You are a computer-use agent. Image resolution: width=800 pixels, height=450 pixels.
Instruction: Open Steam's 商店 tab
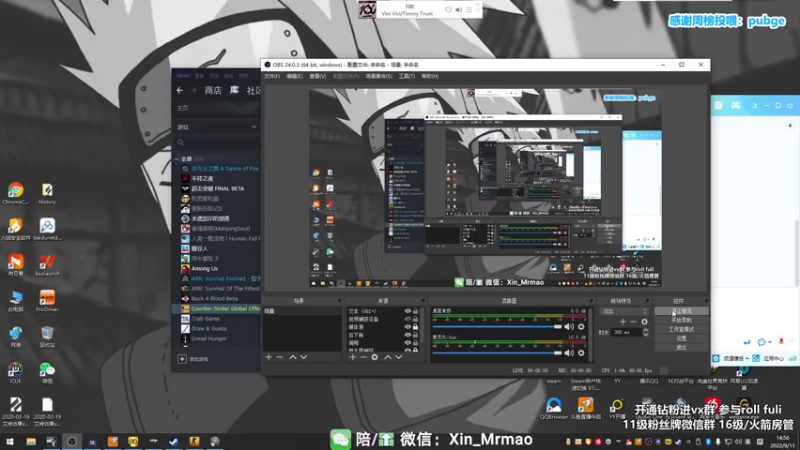point(213,90)
